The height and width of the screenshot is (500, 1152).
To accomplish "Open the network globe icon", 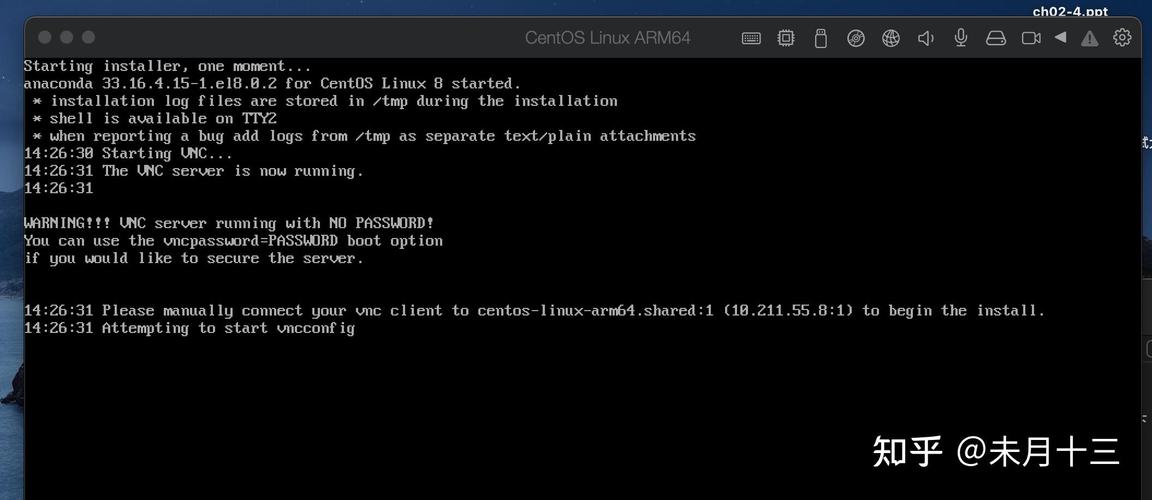I will click(891, 38).
